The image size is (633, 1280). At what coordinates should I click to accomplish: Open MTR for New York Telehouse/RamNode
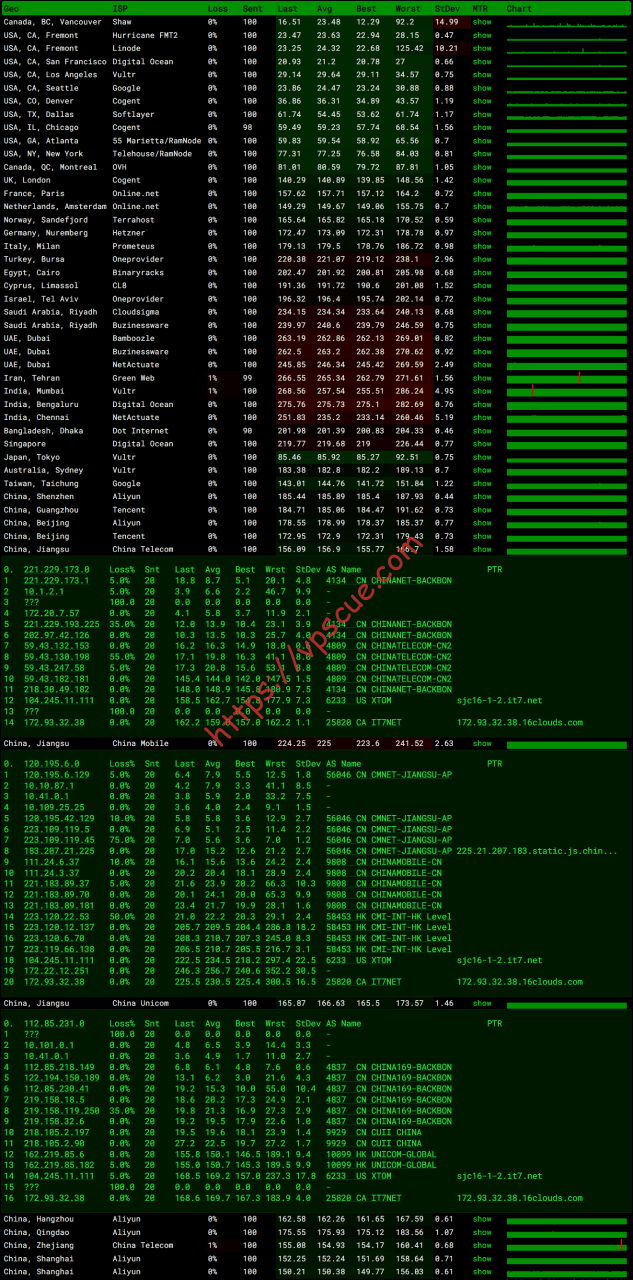pyautogui.click(x=482, y=153)
